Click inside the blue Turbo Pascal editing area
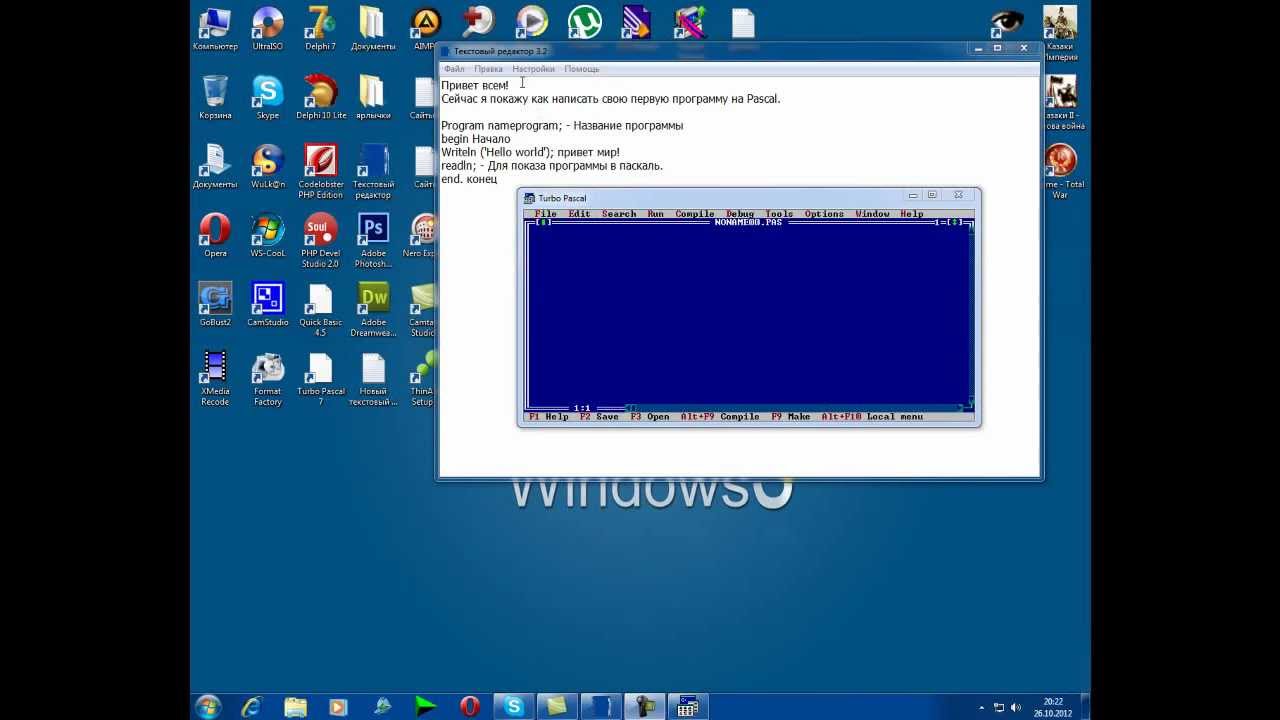This screenshot has height=720, width=1280. tap(748, 315)
